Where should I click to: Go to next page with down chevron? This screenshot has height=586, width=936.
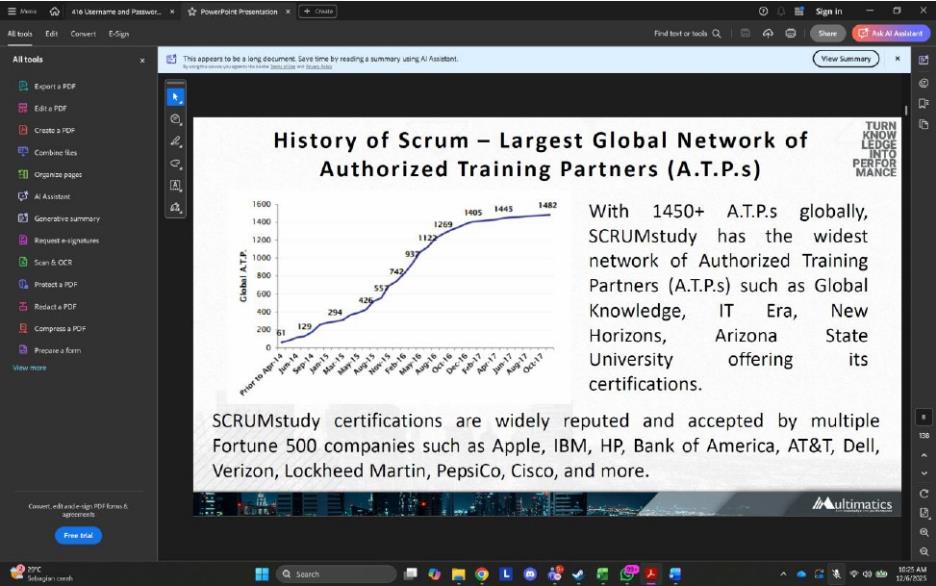pyautogui.click(x=923, y=473)
